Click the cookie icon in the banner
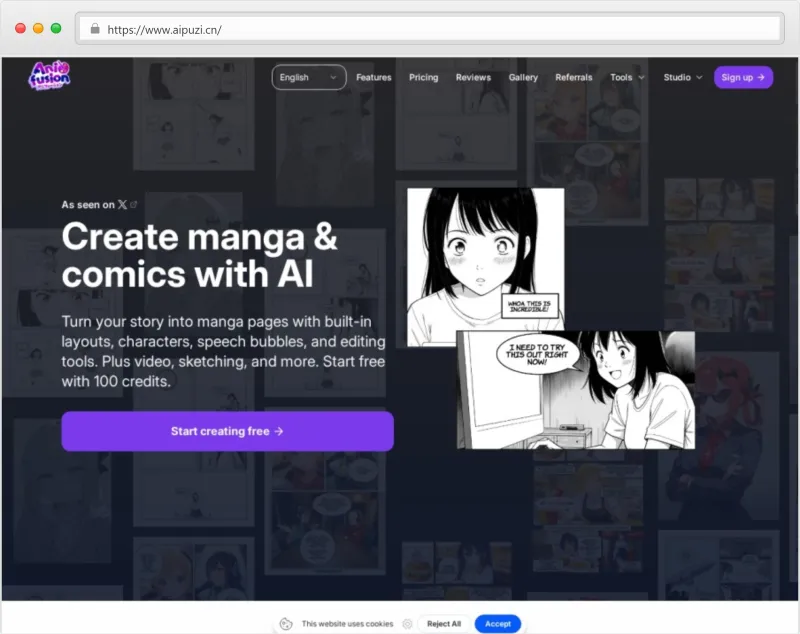Image resolution: width=800 pixels, height=634 pixels. click(x=286, y=624)
